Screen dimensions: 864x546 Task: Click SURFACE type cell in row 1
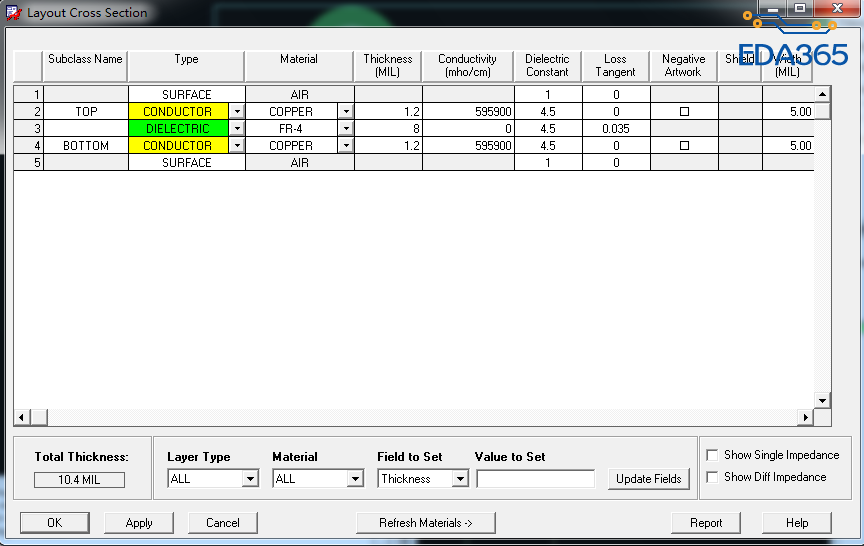(x=187, y=95)
